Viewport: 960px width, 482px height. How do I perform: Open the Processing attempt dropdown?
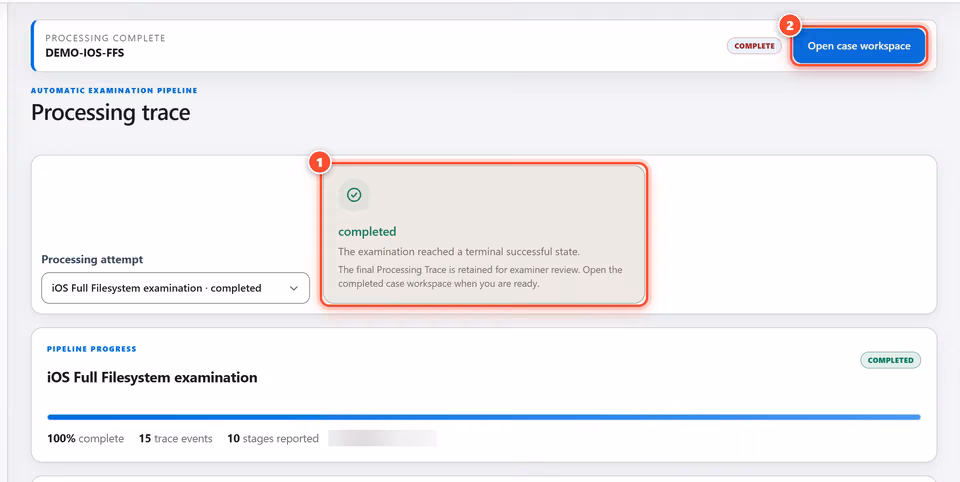(175, 288)
